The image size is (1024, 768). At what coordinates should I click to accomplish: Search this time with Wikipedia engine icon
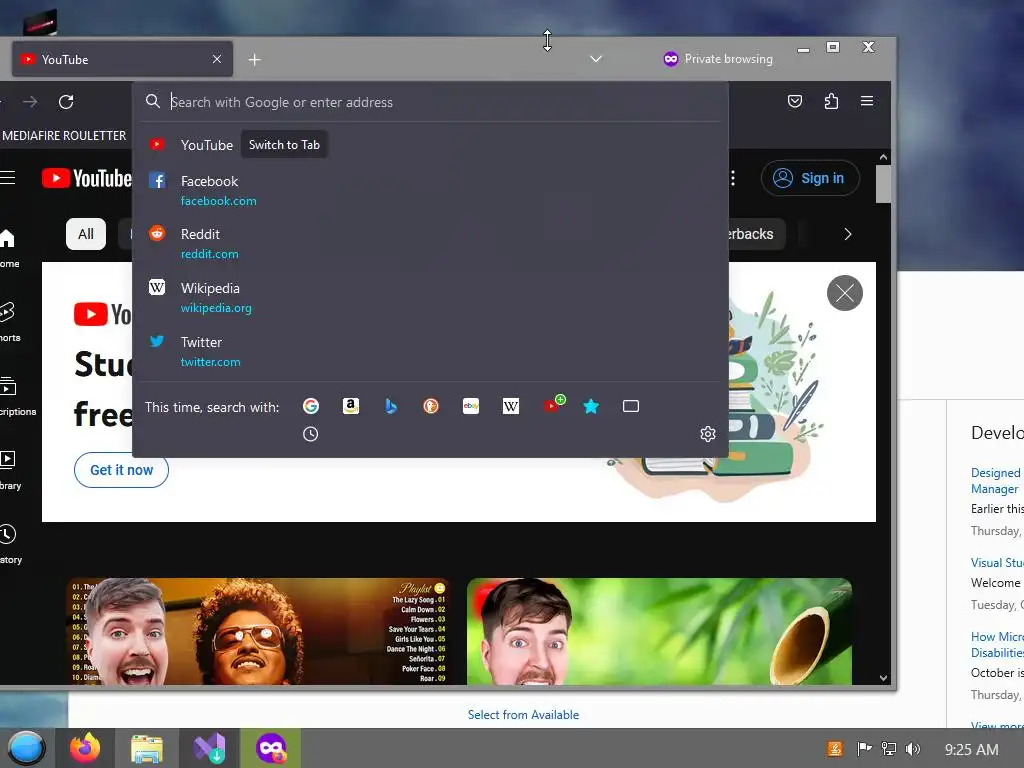pyautogui.click(x=511, y=406)
